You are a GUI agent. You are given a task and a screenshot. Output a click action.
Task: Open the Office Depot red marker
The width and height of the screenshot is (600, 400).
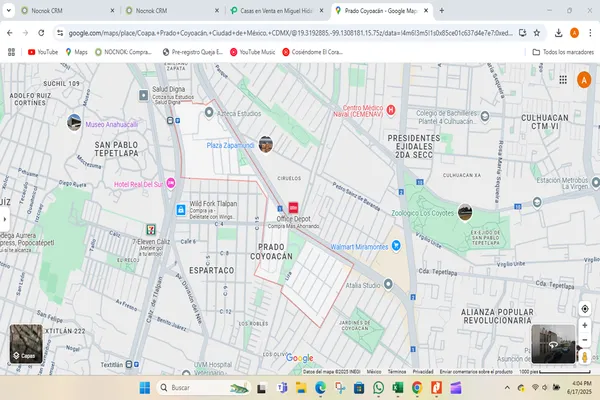(293, 207)
